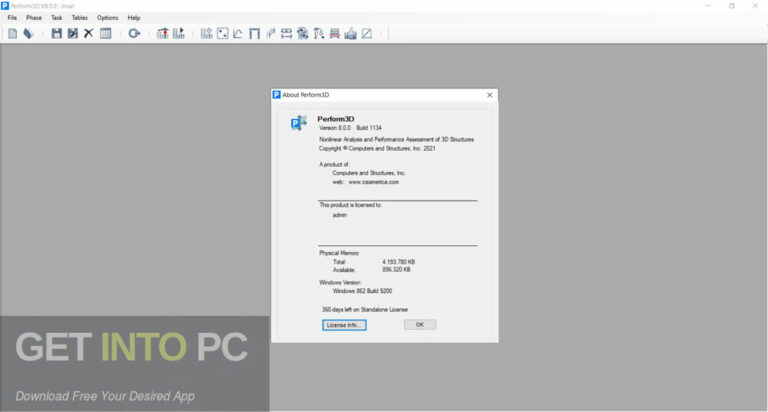Viewport: 768px width, 412px height.
Task: Open the File menu
Action: click(x=12, y=18)
